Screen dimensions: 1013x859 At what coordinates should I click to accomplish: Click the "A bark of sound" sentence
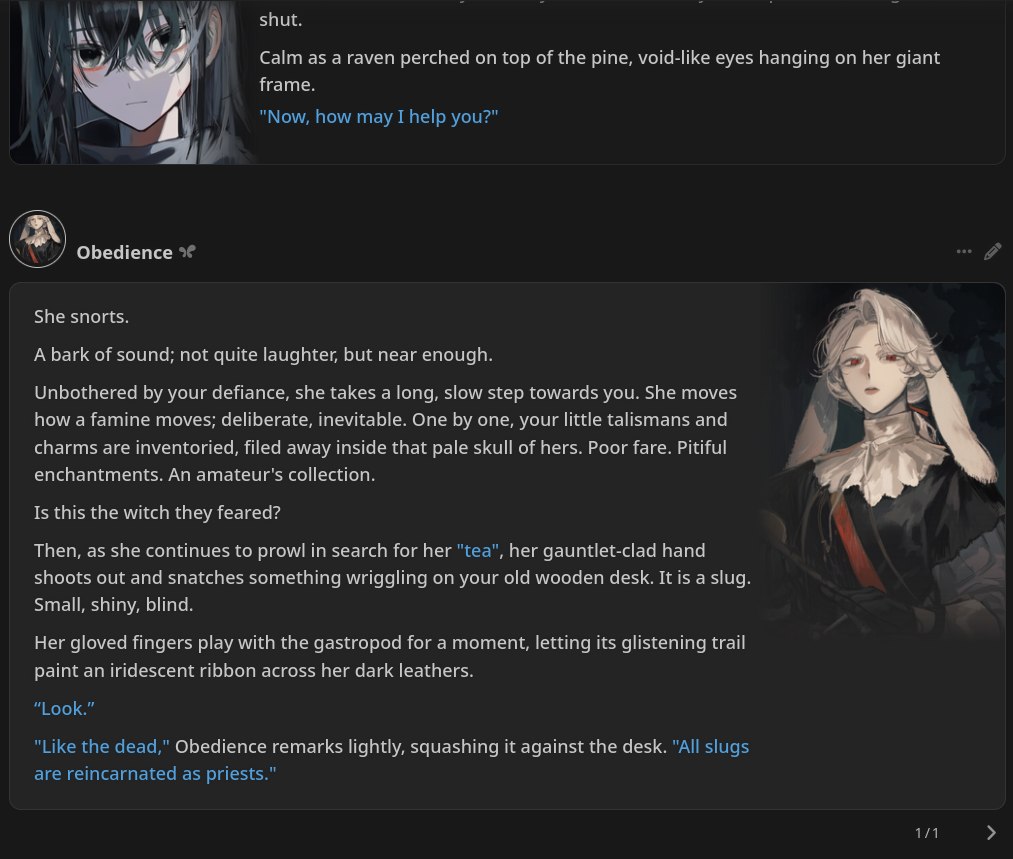263,355
